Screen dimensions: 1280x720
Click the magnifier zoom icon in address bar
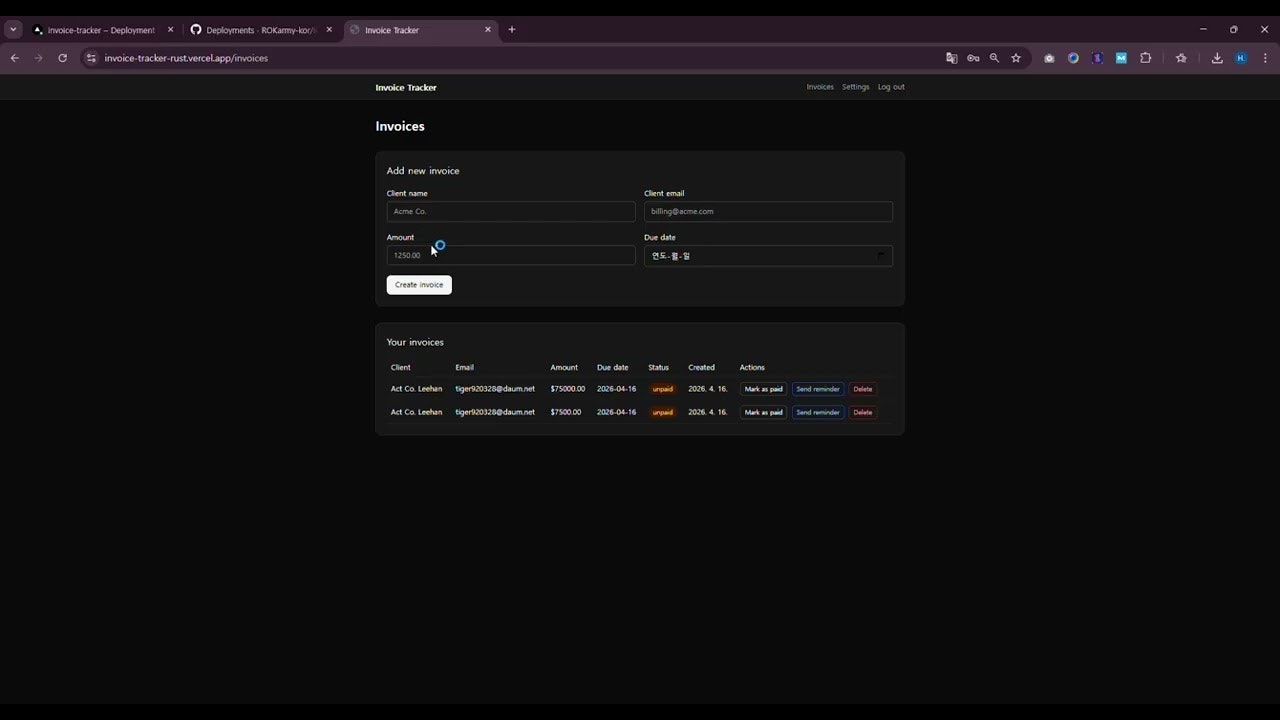tap(994, 58)
